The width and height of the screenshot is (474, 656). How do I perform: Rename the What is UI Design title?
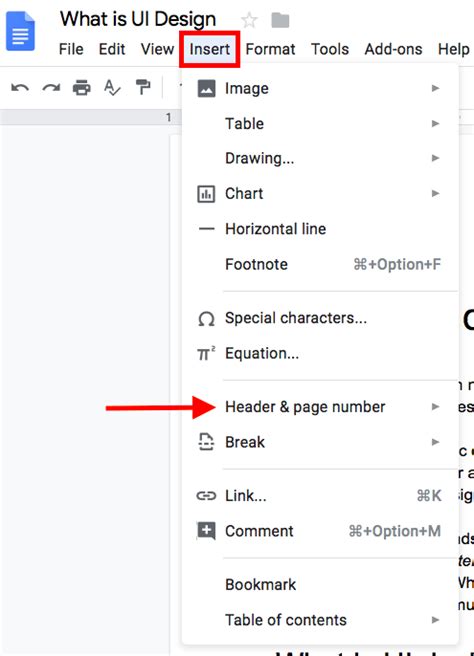tap(138, 19)
